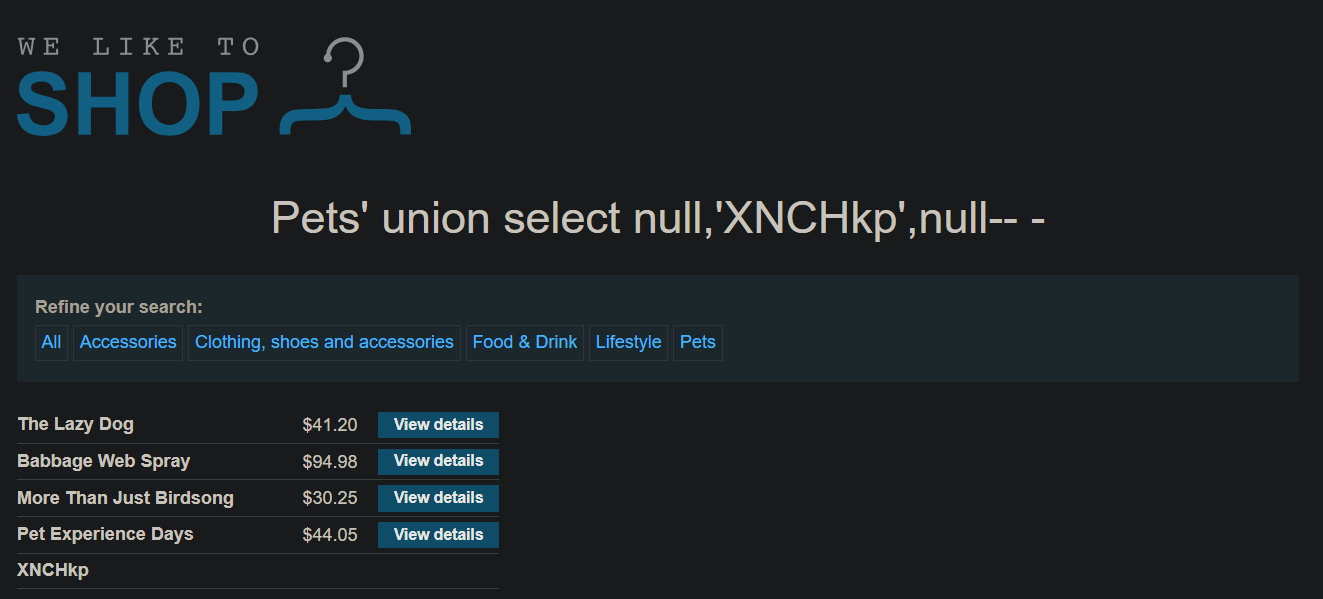Image resolution: width=1323 pixels, height=599 pixels.
Task: Click the More Than Just Birdsong name
Action: tap(125, 498)
